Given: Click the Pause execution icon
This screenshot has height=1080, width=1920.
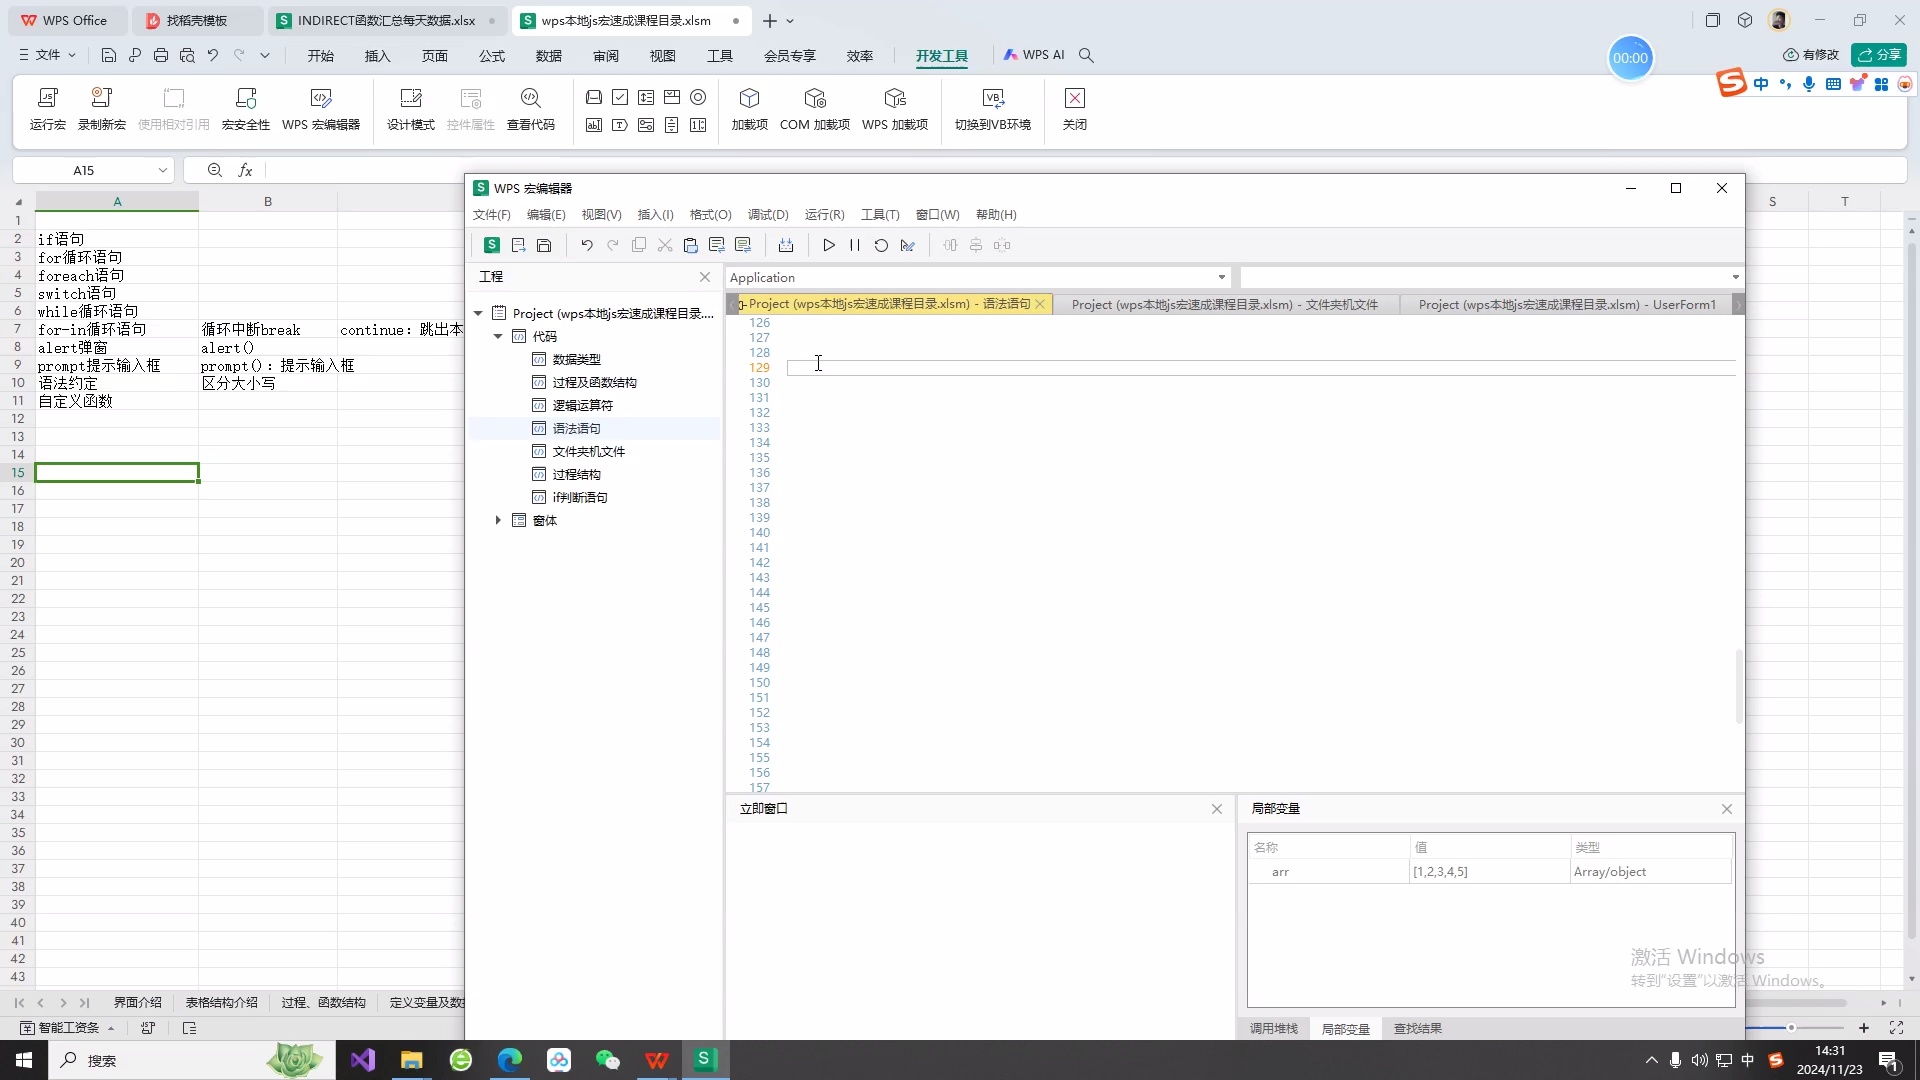Looking at the screenshot, I should click(x=854, y=245).
